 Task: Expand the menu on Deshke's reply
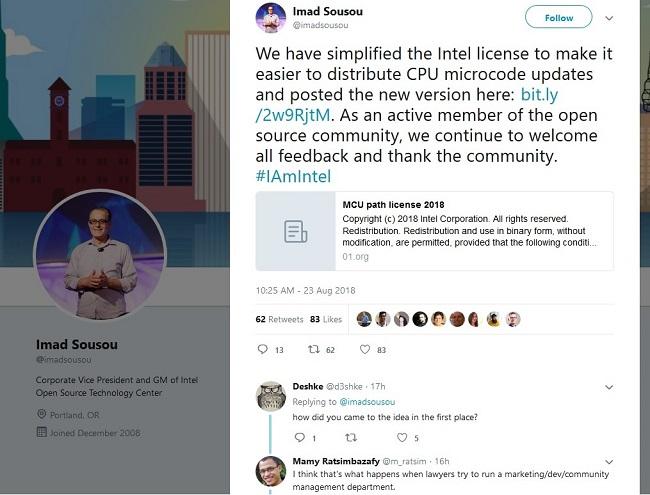(609, 387)
